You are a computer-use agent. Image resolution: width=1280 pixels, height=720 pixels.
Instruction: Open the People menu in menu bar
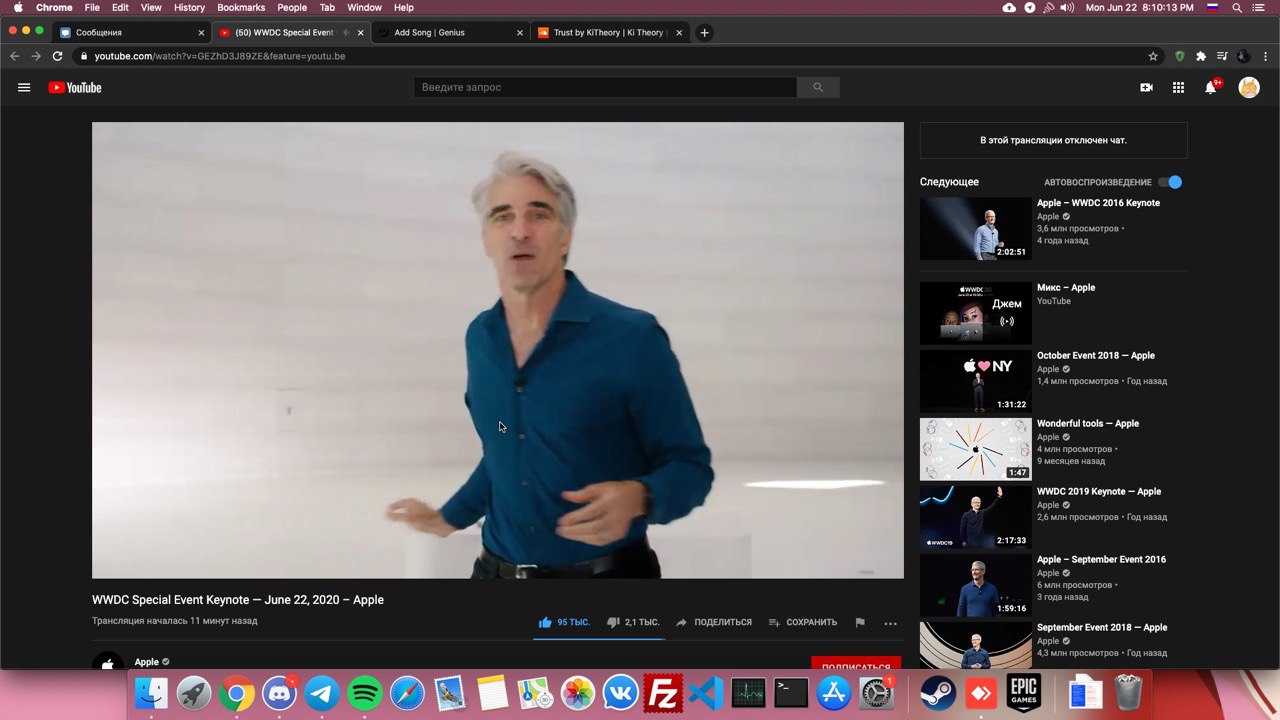click(x=292, y=7)
